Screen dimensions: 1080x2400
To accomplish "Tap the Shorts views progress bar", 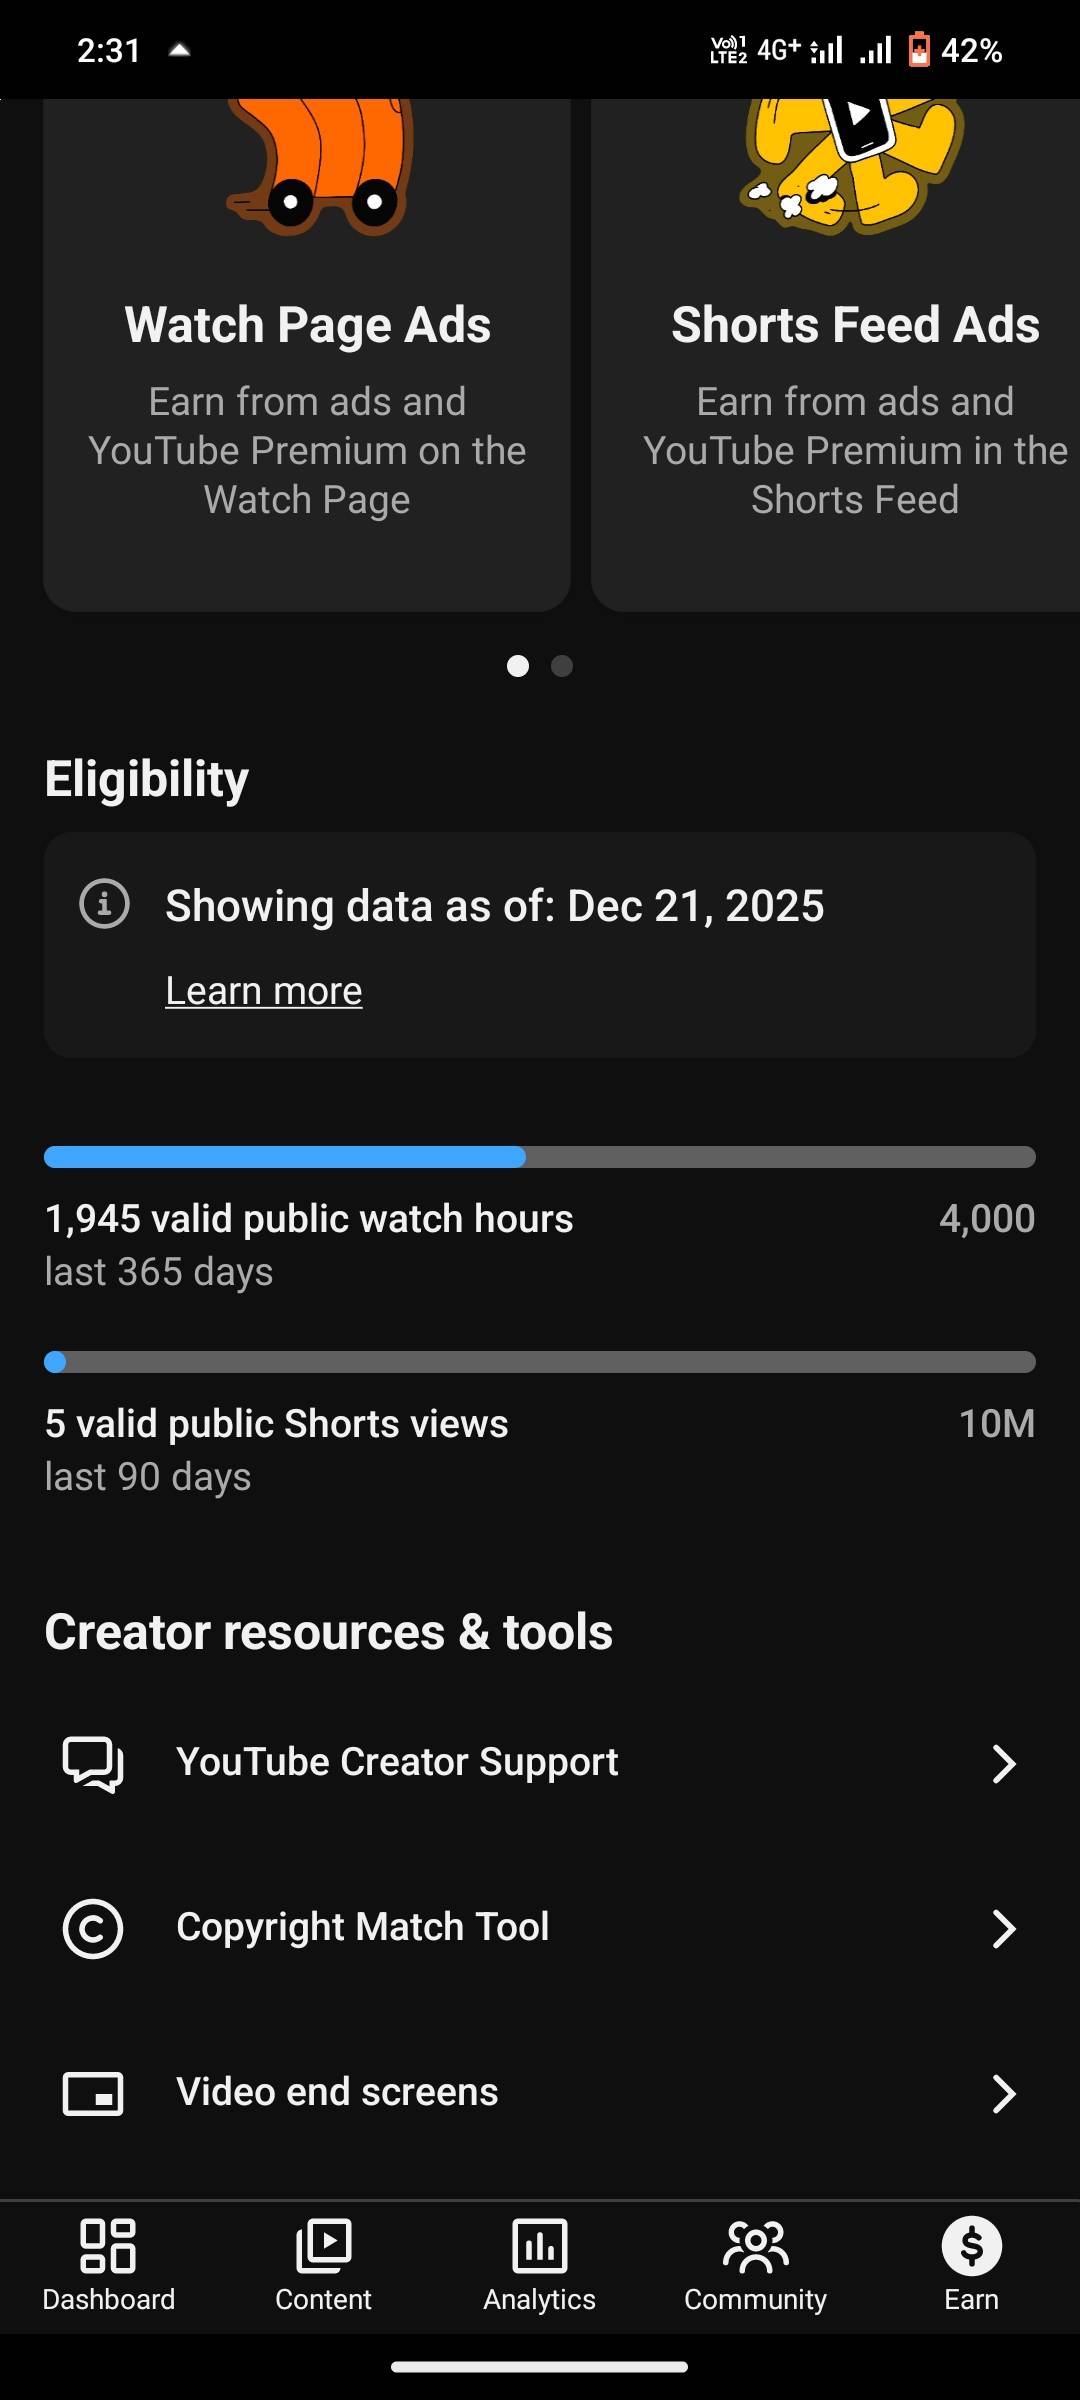I will [540, 1362].
